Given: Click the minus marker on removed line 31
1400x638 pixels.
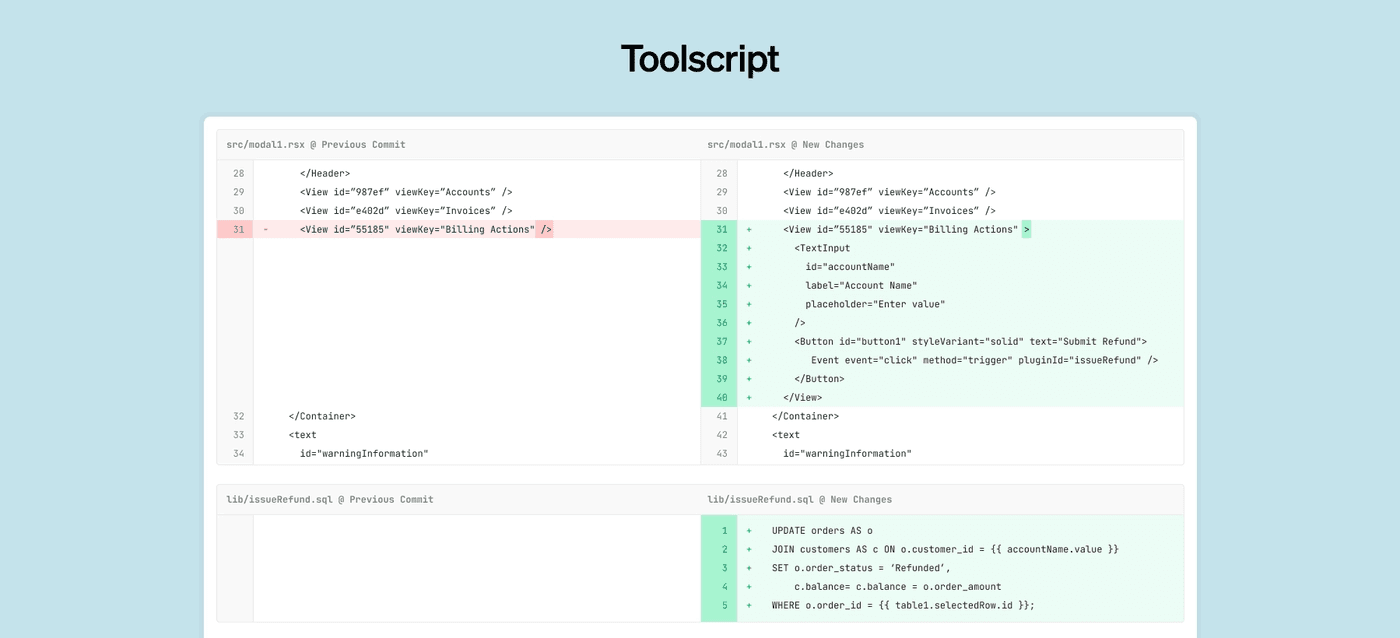Looking at the screenshot, I should point(266,230).
